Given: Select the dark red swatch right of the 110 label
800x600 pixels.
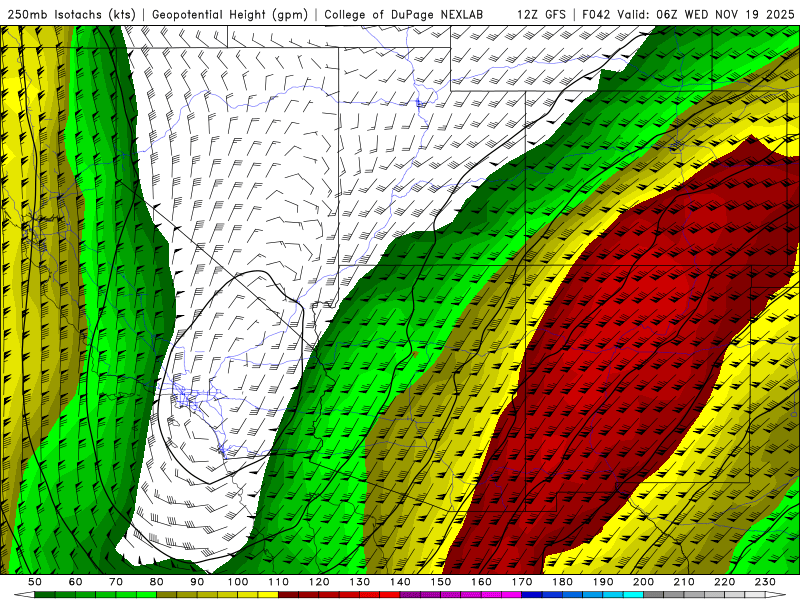Looking at the screenshot, I should [288, 595].
